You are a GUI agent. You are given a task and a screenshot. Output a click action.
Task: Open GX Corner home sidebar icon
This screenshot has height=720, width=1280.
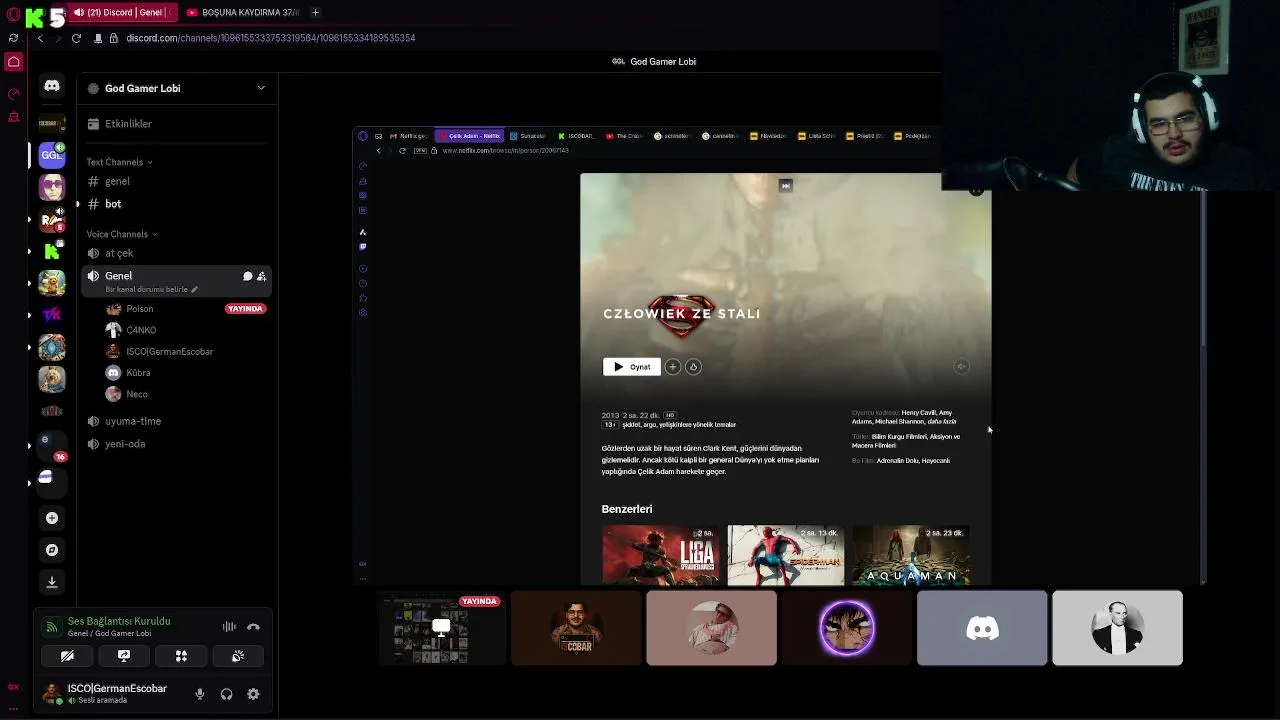(x=14, y=62)
